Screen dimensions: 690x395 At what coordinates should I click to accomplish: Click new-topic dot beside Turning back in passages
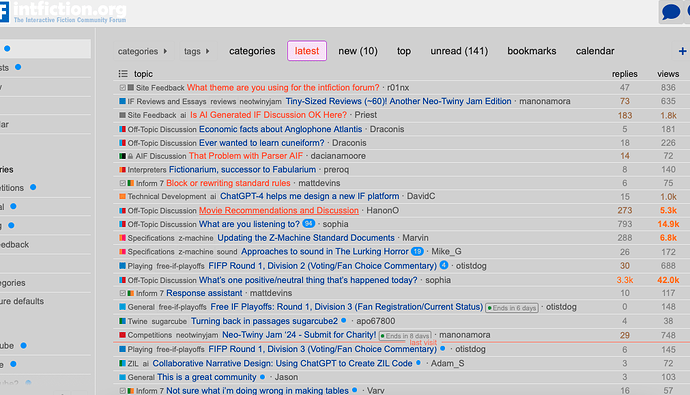[x=344, y=321]
